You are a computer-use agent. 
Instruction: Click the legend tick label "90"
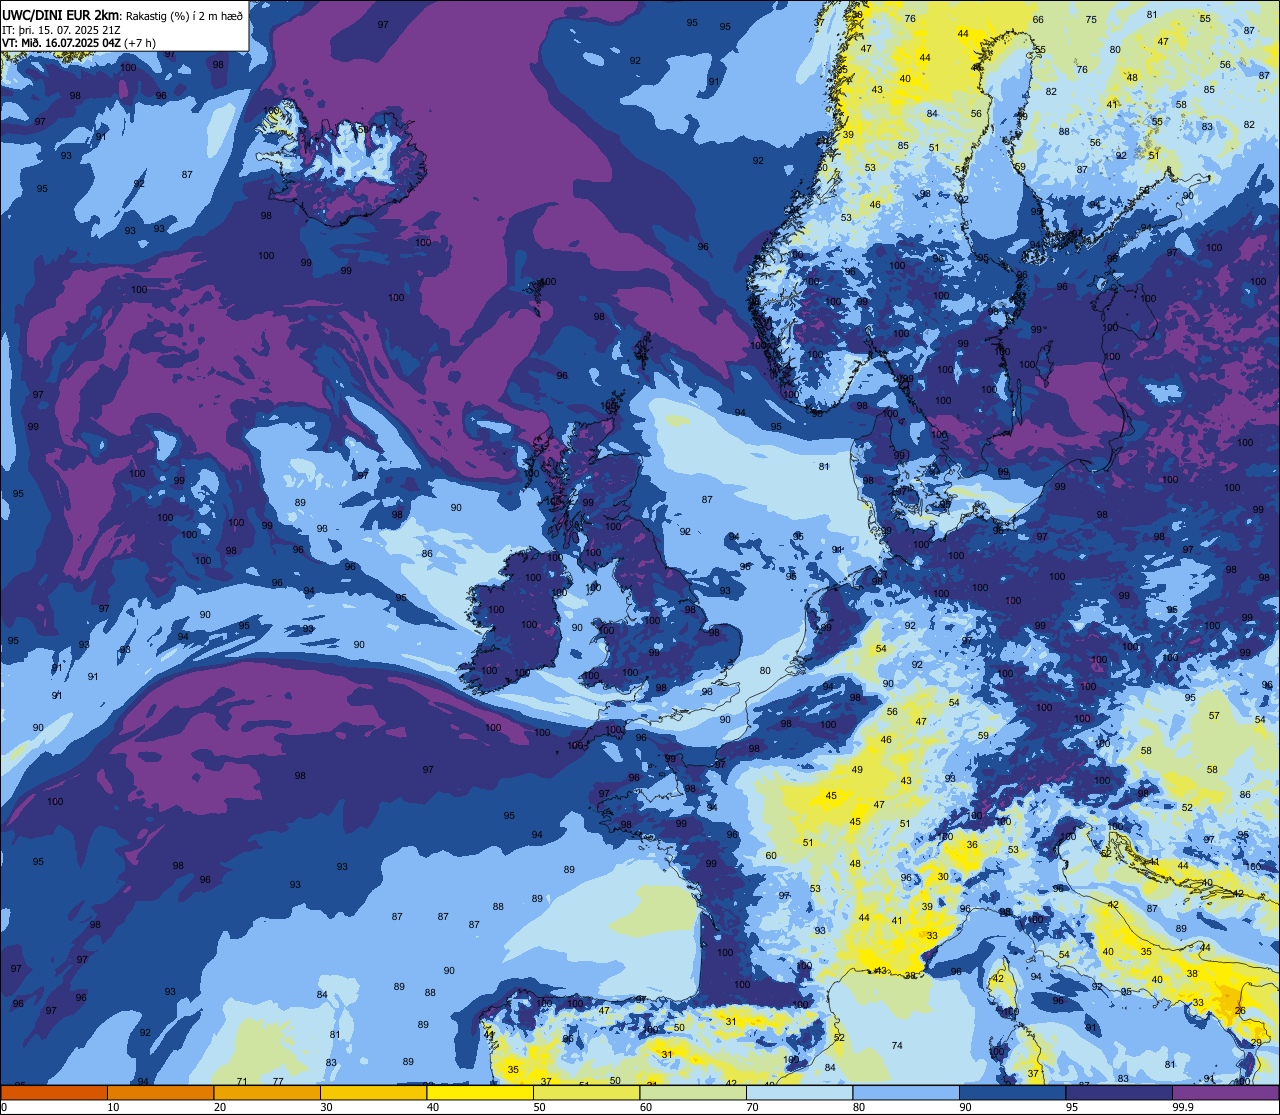(965, 1107)
